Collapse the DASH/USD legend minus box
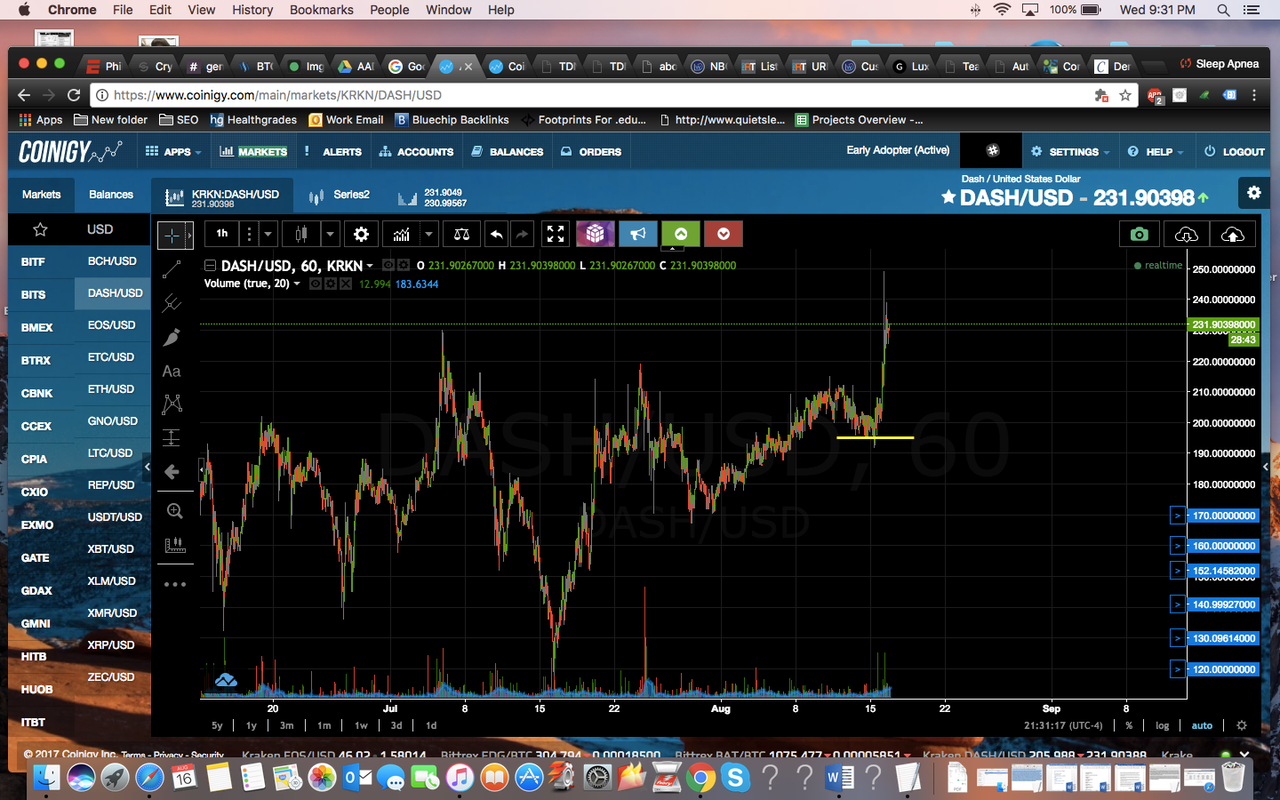1280x800 pixels. coord(210,265)
